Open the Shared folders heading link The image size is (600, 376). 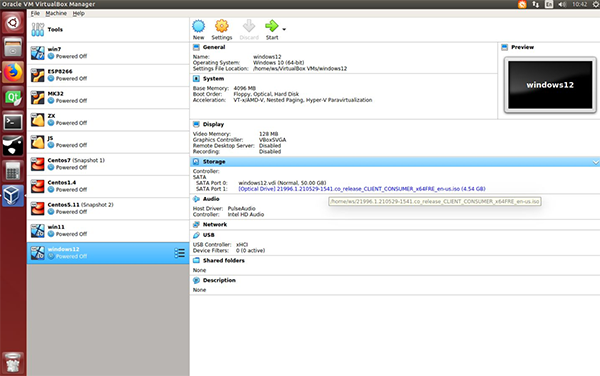[223, 260]
